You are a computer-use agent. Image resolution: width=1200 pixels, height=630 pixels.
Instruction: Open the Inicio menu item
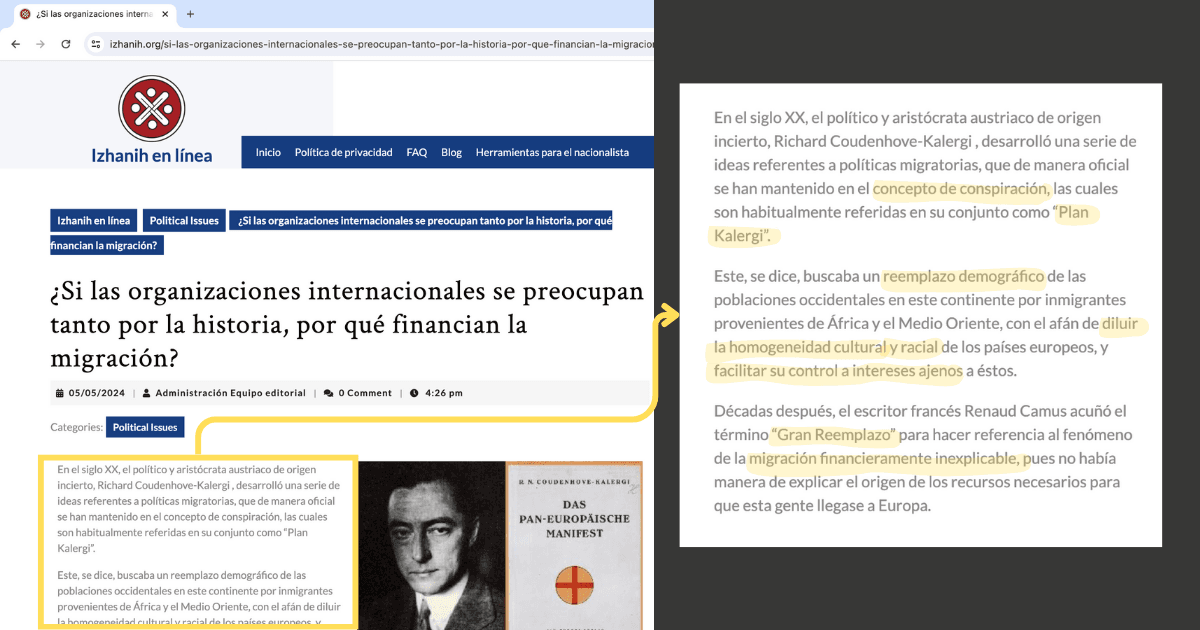268,152
